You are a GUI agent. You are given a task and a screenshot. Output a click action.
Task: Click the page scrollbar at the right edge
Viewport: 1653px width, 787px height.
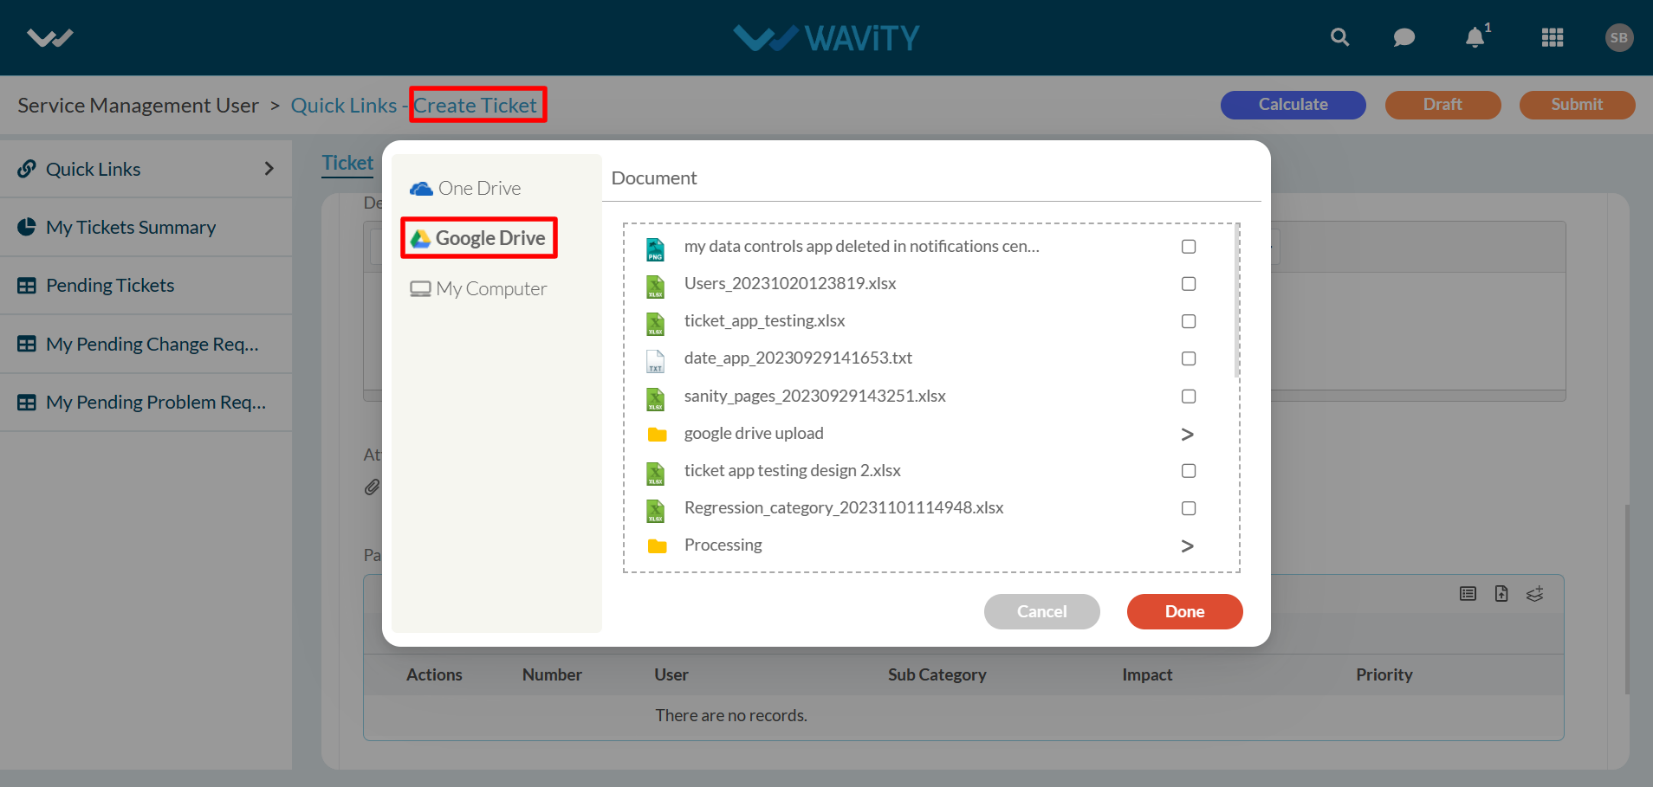pos(1628,598)
